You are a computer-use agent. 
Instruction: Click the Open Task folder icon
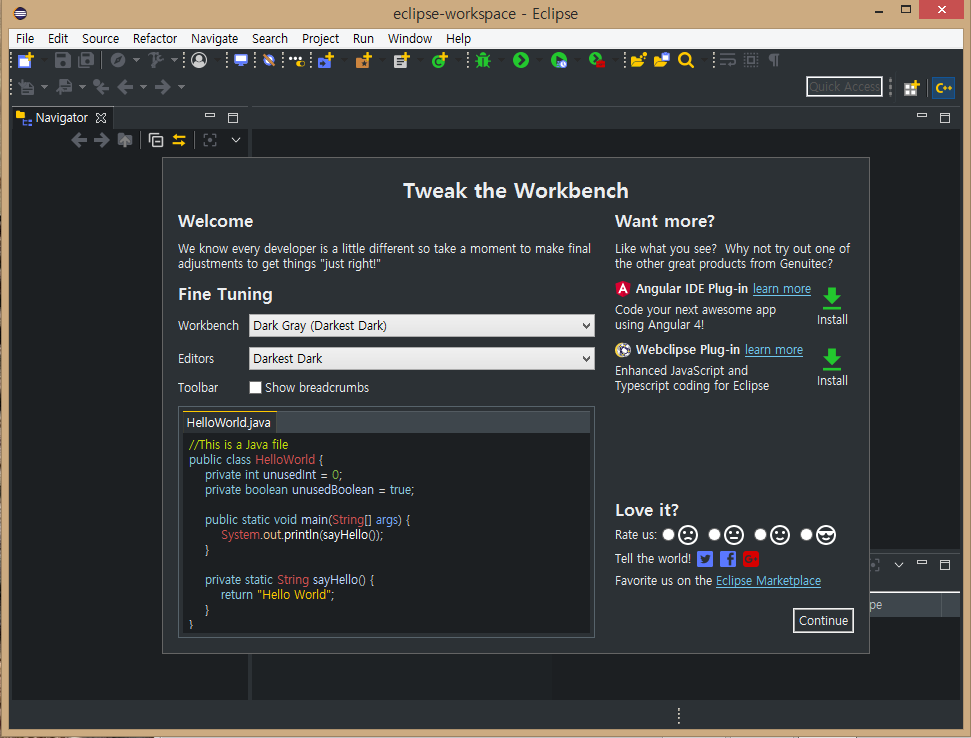[x=661, y=60]
